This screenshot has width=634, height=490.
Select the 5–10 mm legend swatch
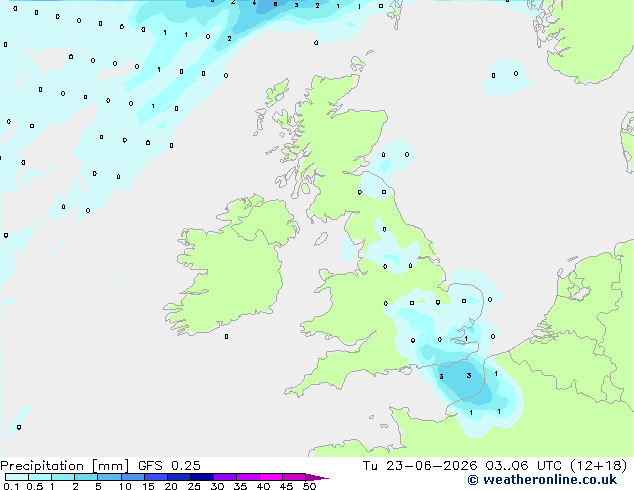tap(109, 477)
